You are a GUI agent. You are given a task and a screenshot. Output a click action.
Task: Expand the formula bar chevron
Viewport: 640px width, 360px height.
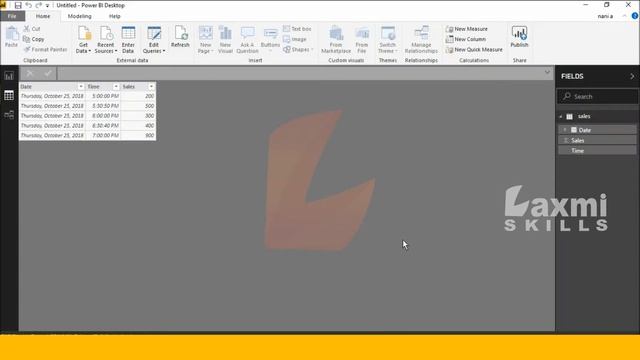(547, 73)
